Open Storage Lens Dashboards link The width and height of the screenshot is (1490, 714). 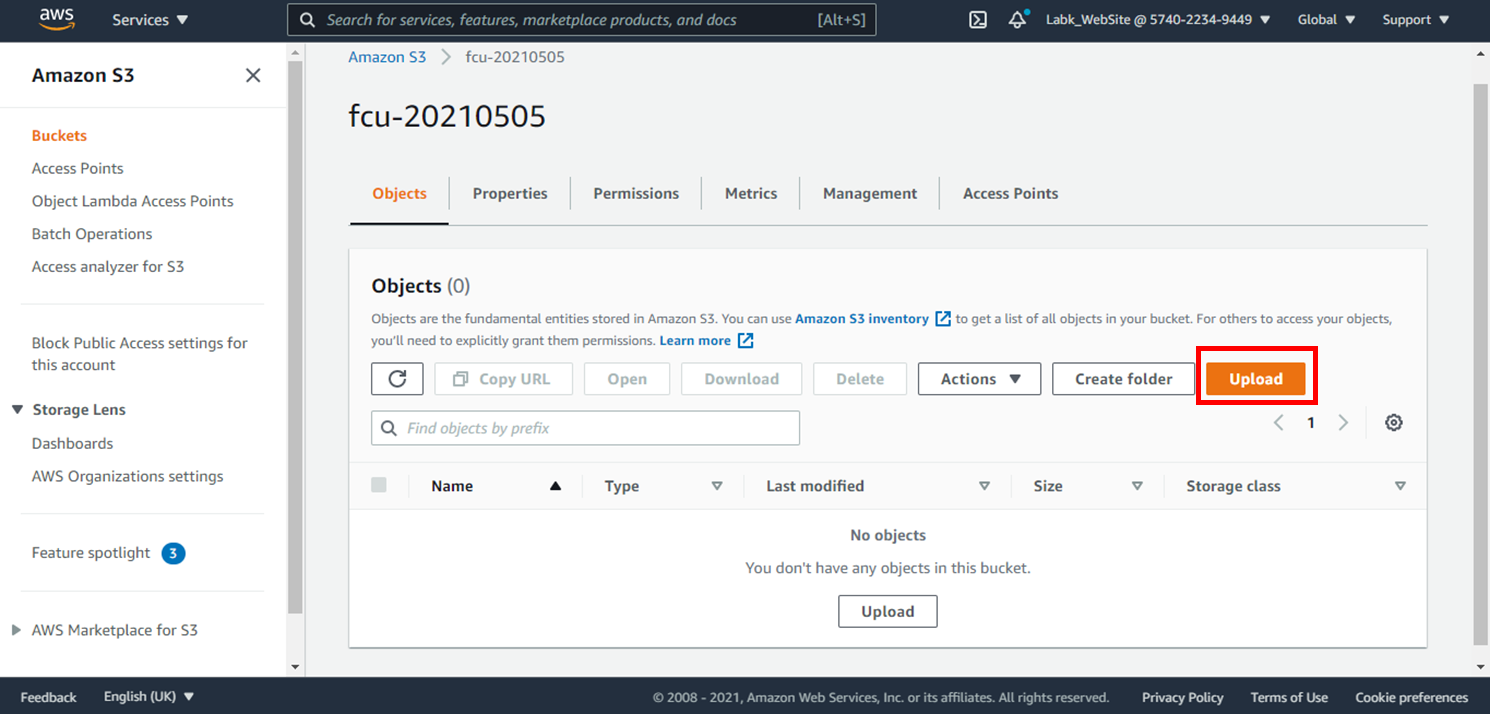tap(72, 443)
